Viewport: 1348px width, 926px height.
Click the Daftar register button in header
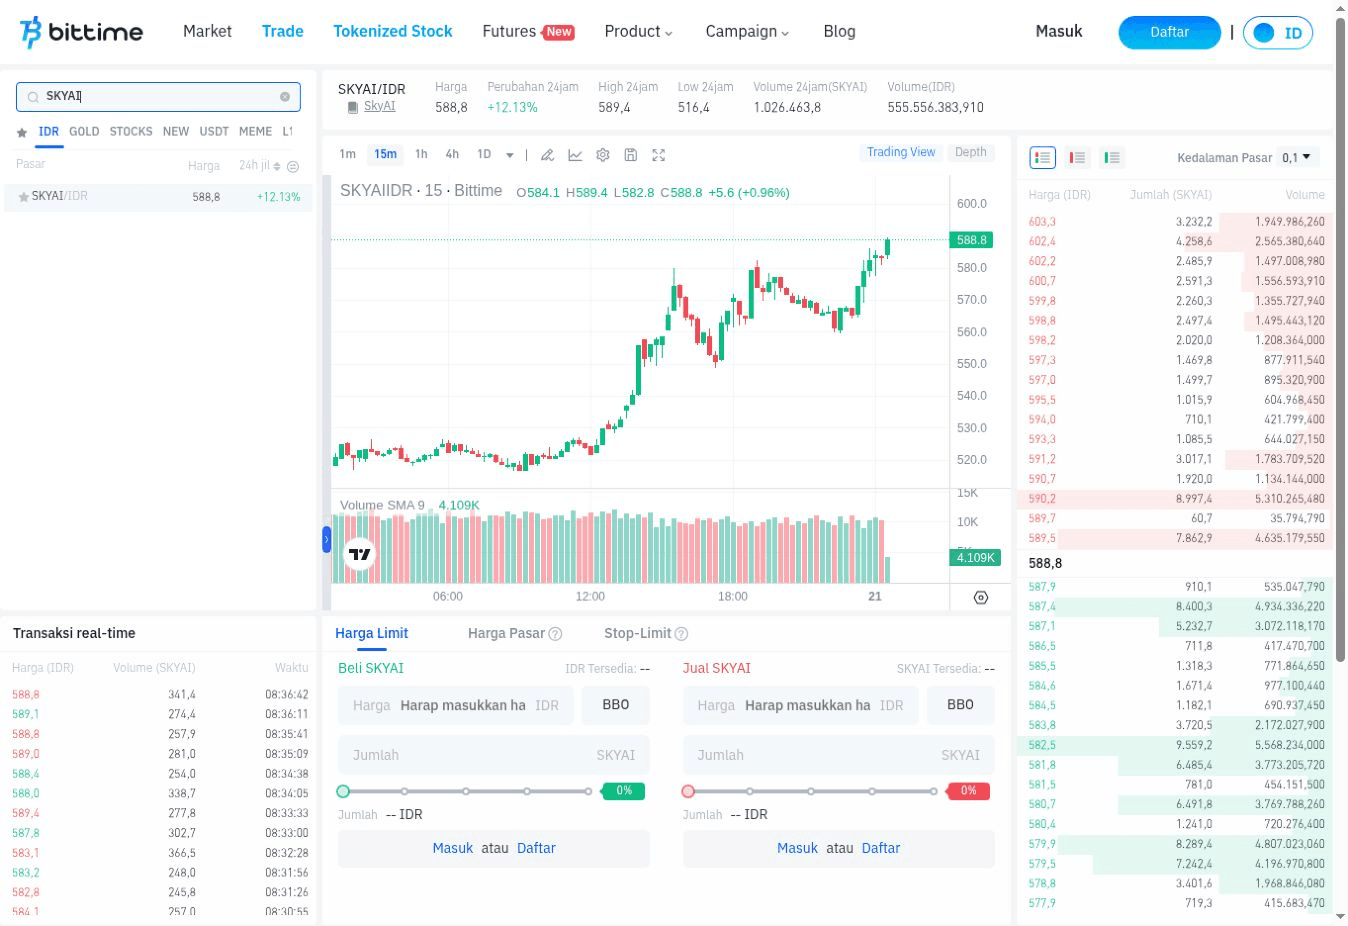click(x=1169, y=33)
